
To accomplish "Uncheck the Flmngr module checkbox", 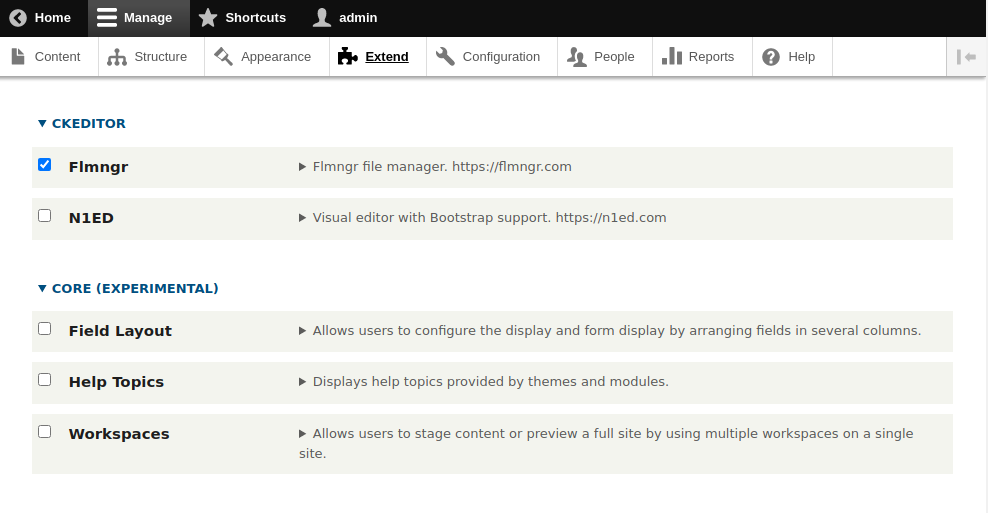I will pyautogui.click(x=45, y=165).
